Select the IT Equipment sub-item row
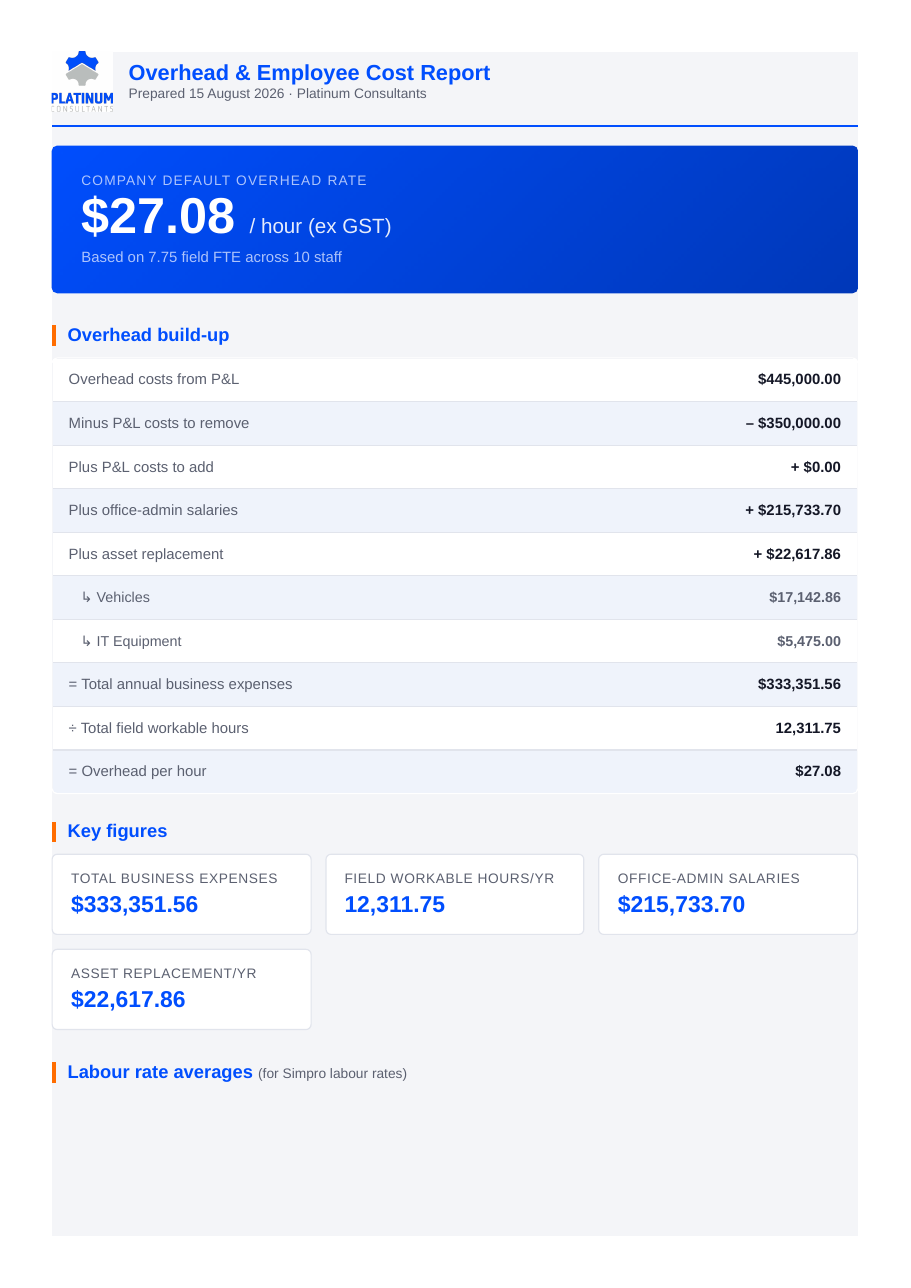 point(455,641)
